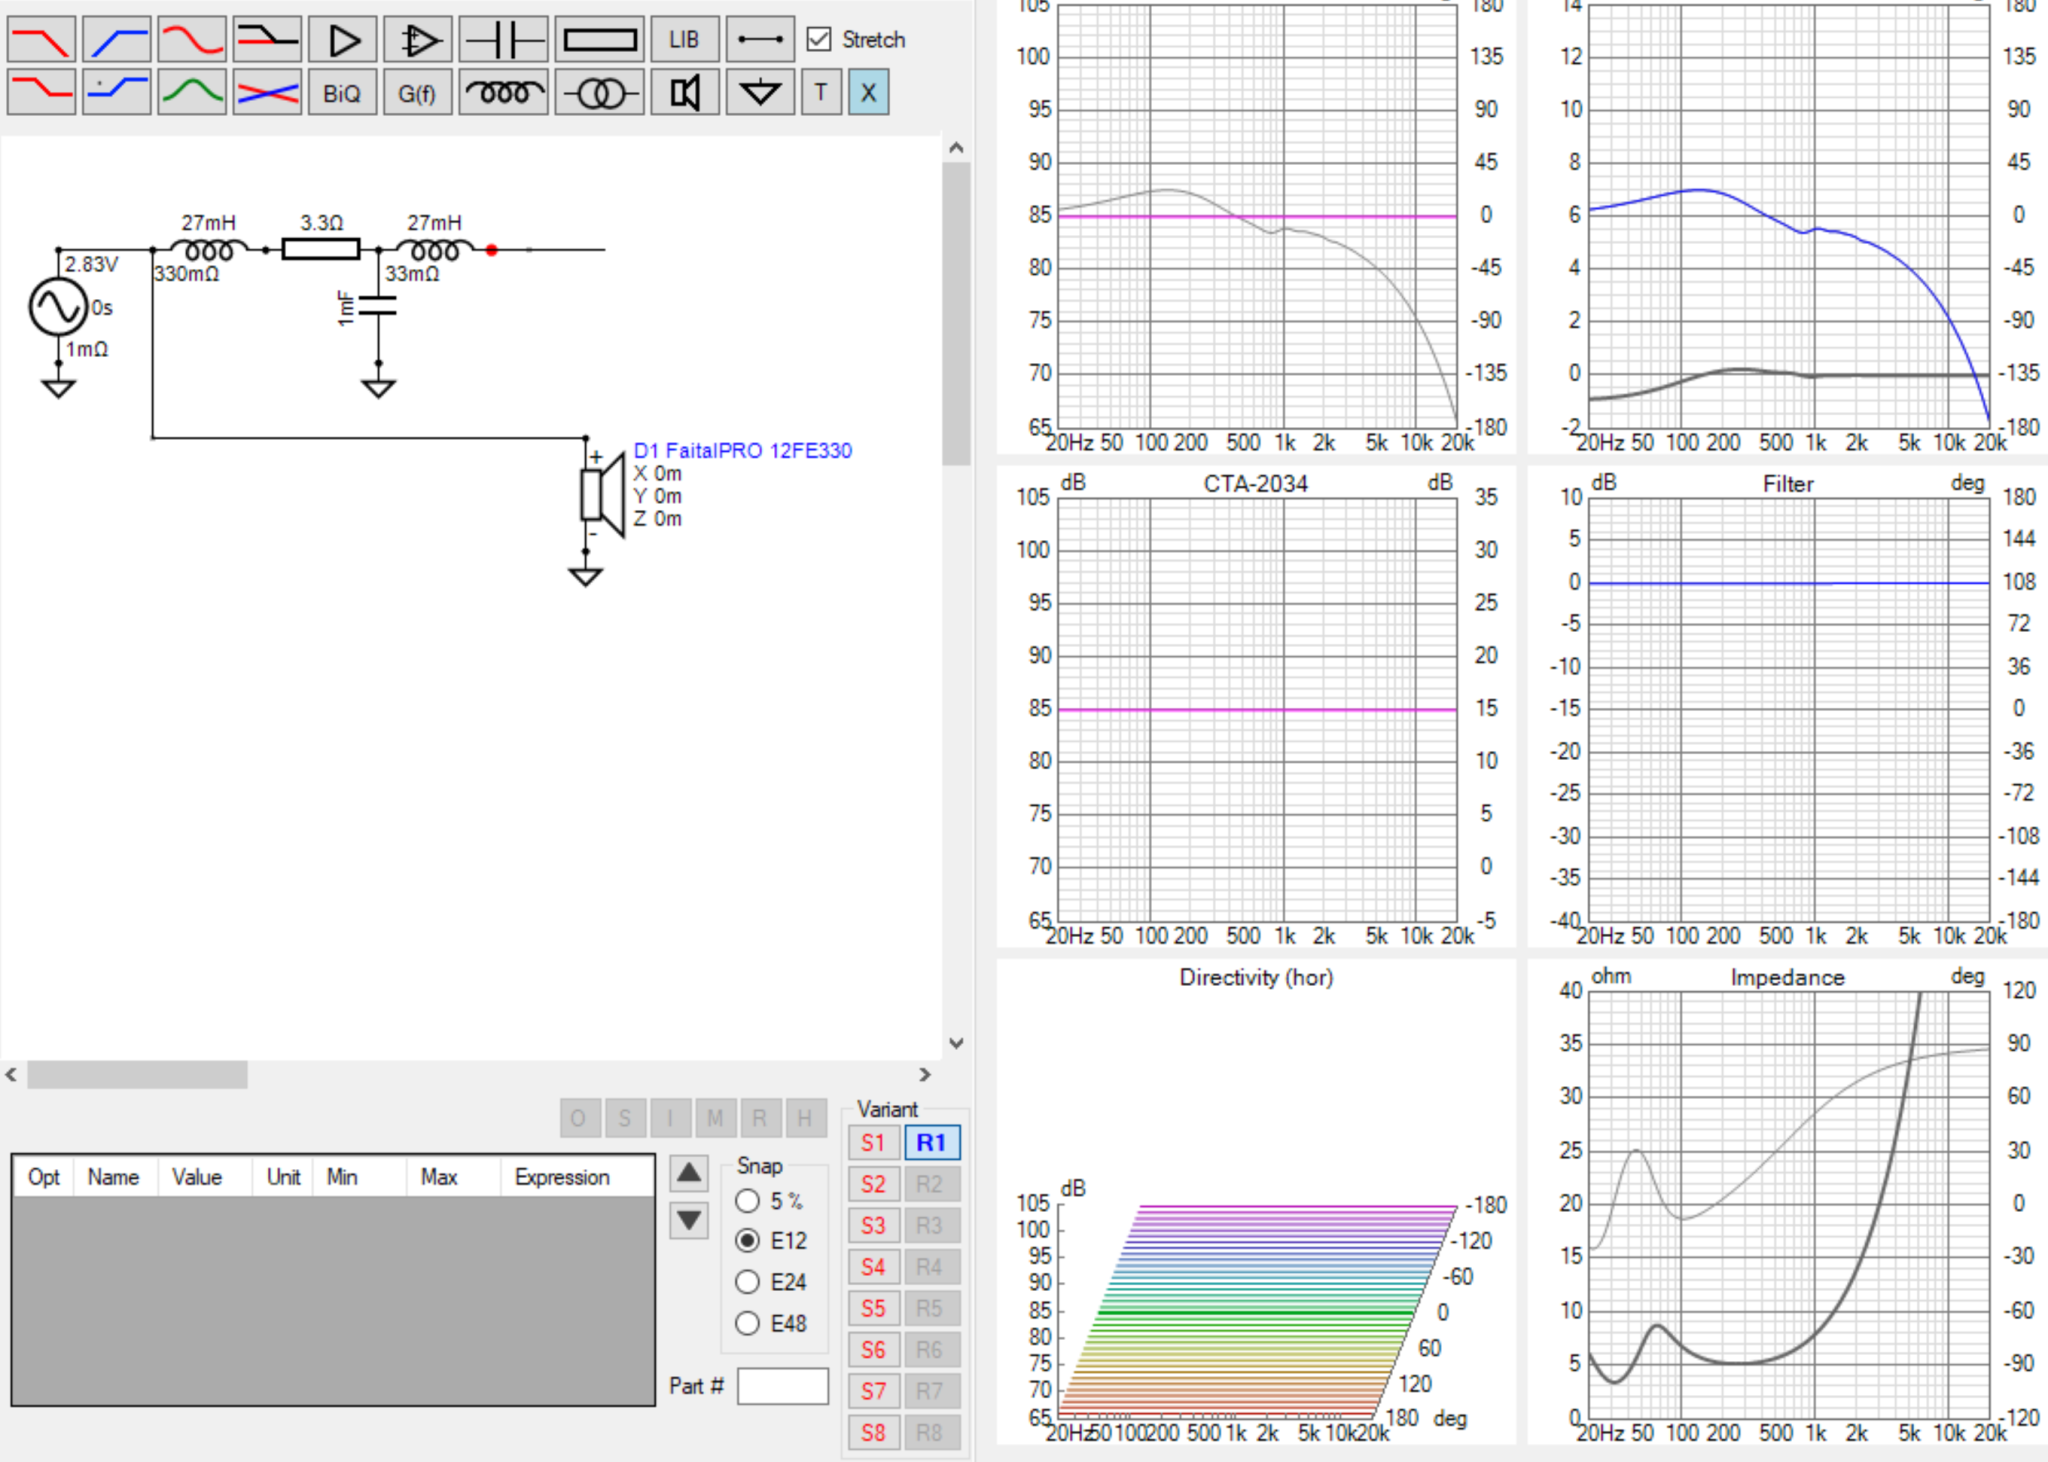Recall variant R1
Screen dimensions: 2048x1462
point(931,1143)
